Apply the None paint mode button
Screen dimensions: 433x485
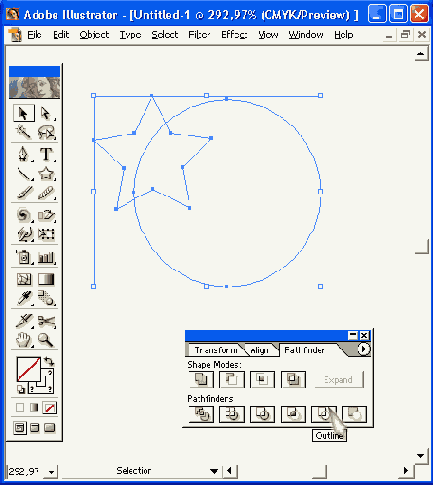tap(50, 407)
